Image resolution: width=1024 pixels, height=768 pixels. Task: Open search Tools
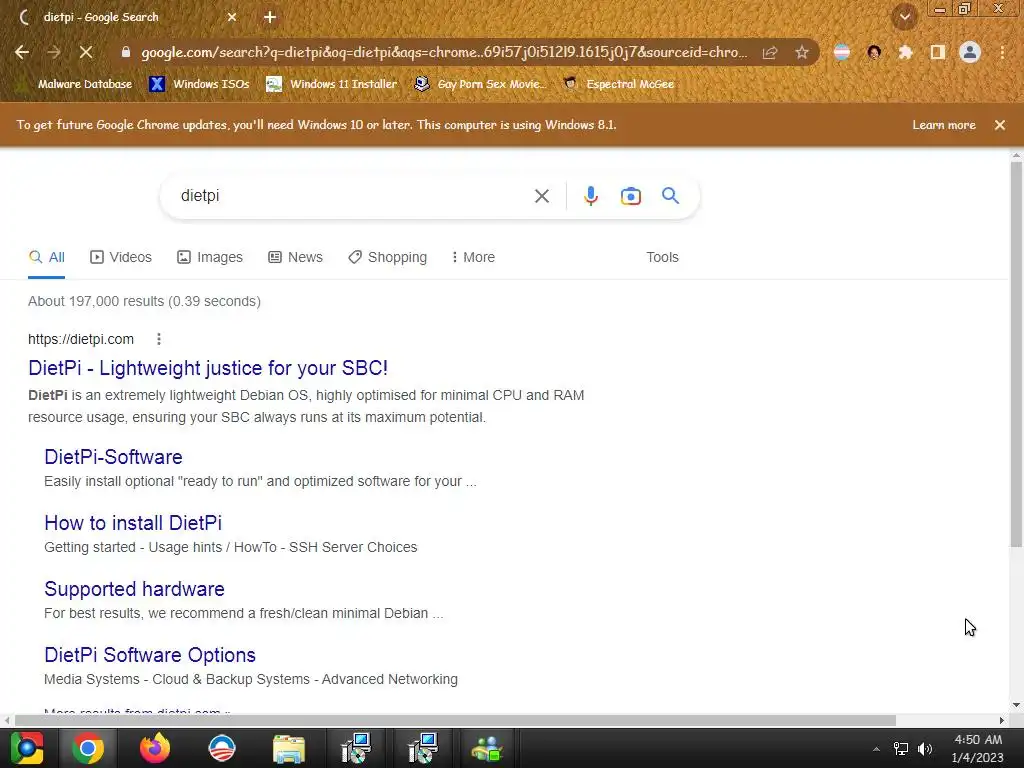(662, 257)
